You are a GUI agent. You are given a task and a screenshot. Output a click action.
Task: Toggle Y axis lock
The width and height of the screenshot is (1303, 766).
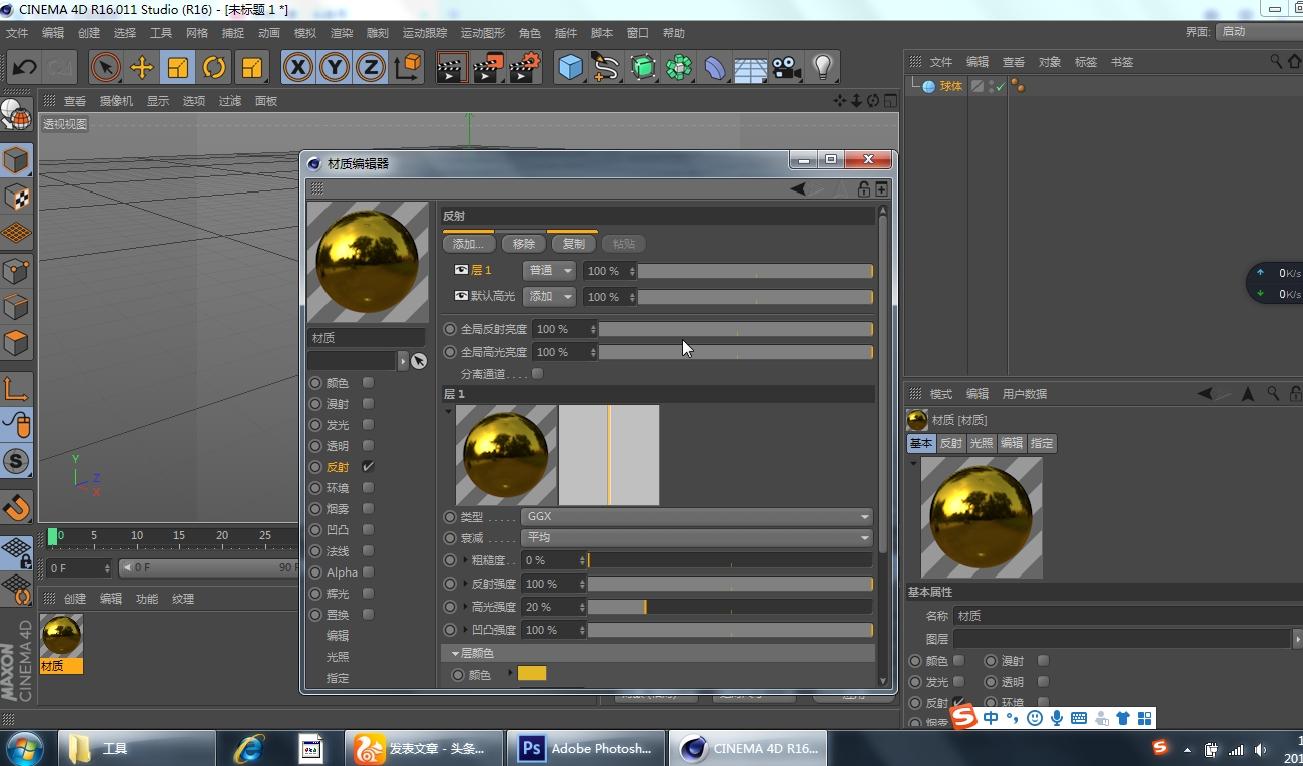(334, 68)
